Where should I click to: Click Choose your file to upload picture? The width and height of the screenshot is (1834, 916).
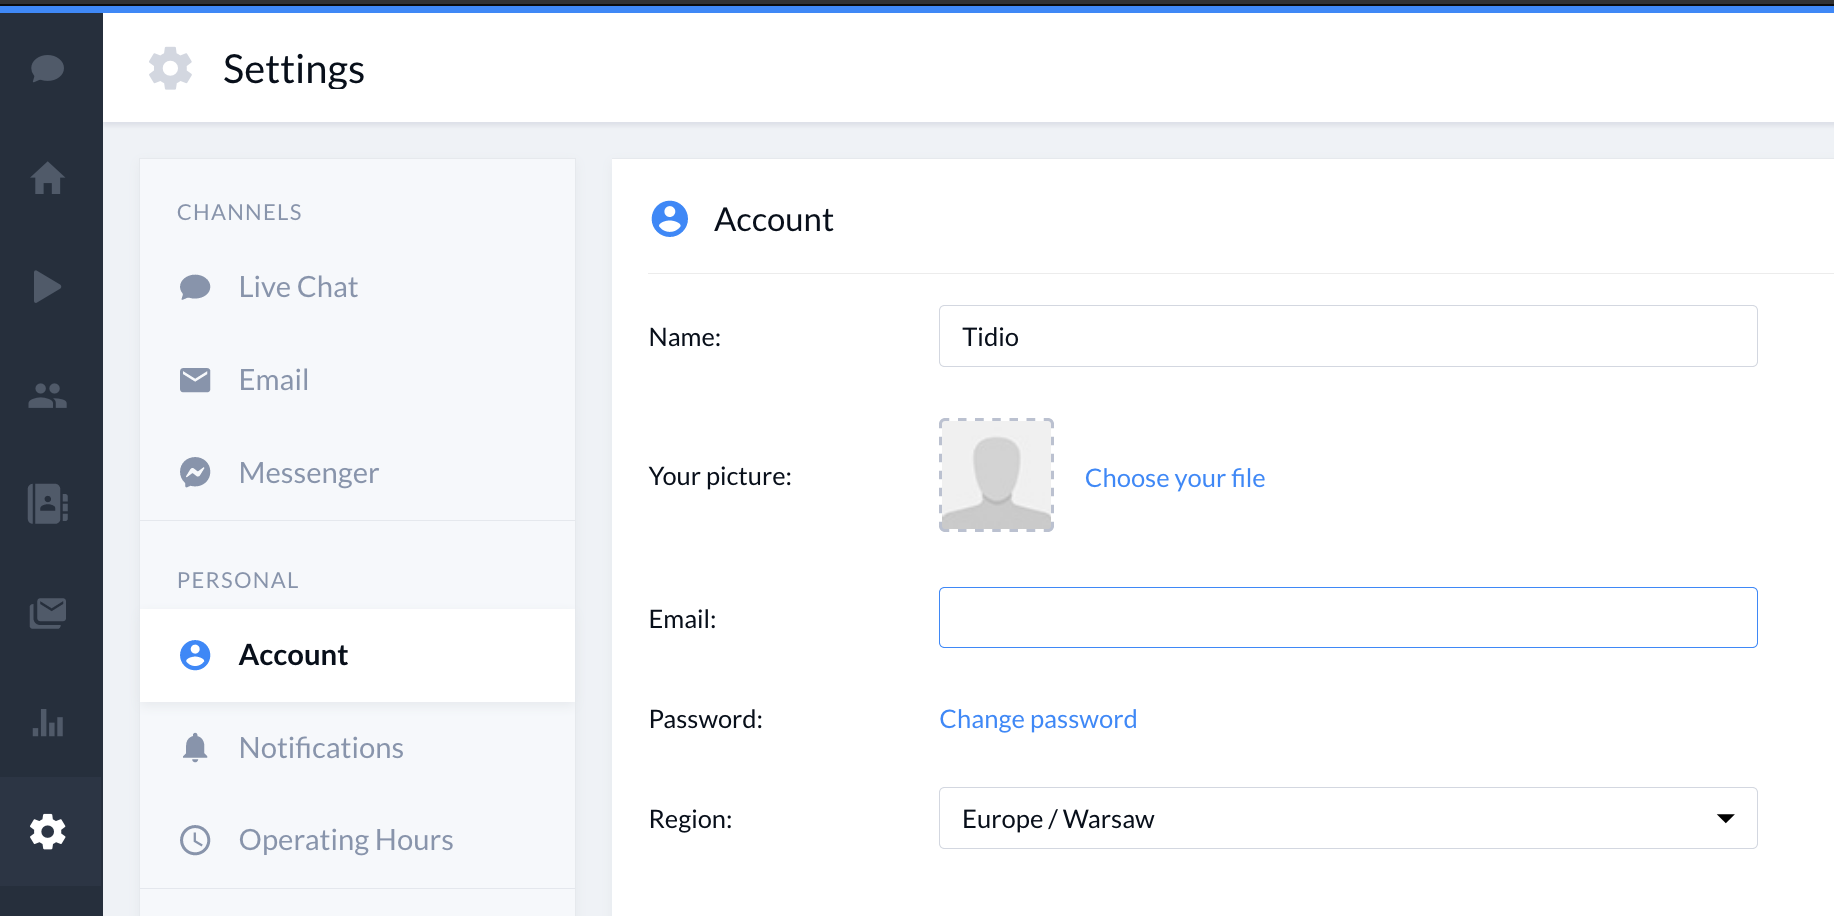coord(1175,478)
